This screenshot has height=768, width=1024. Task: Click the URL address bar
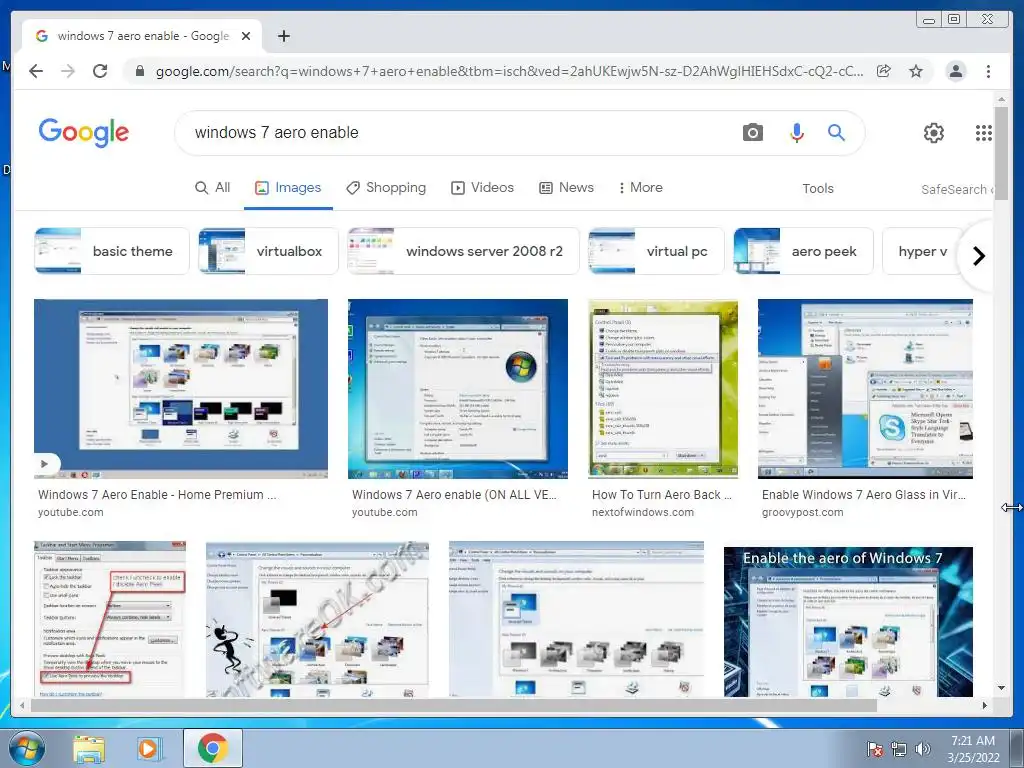pos(509,71)
